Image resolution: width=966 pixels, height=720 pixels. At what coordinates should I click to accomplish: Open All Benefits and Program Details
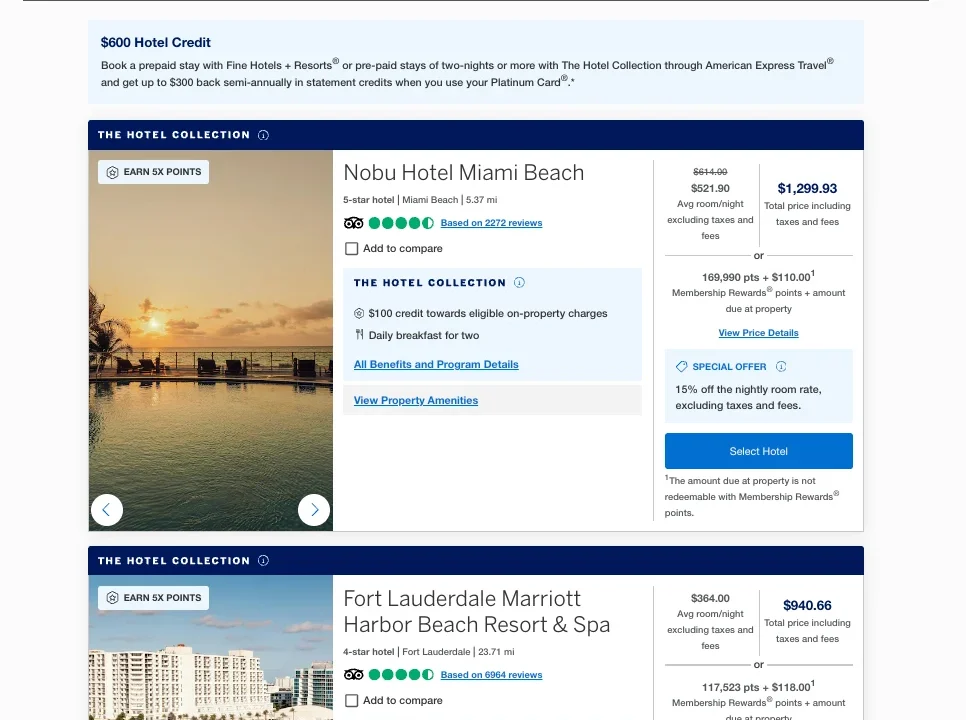pyautogui.click(x=436, y=365)
